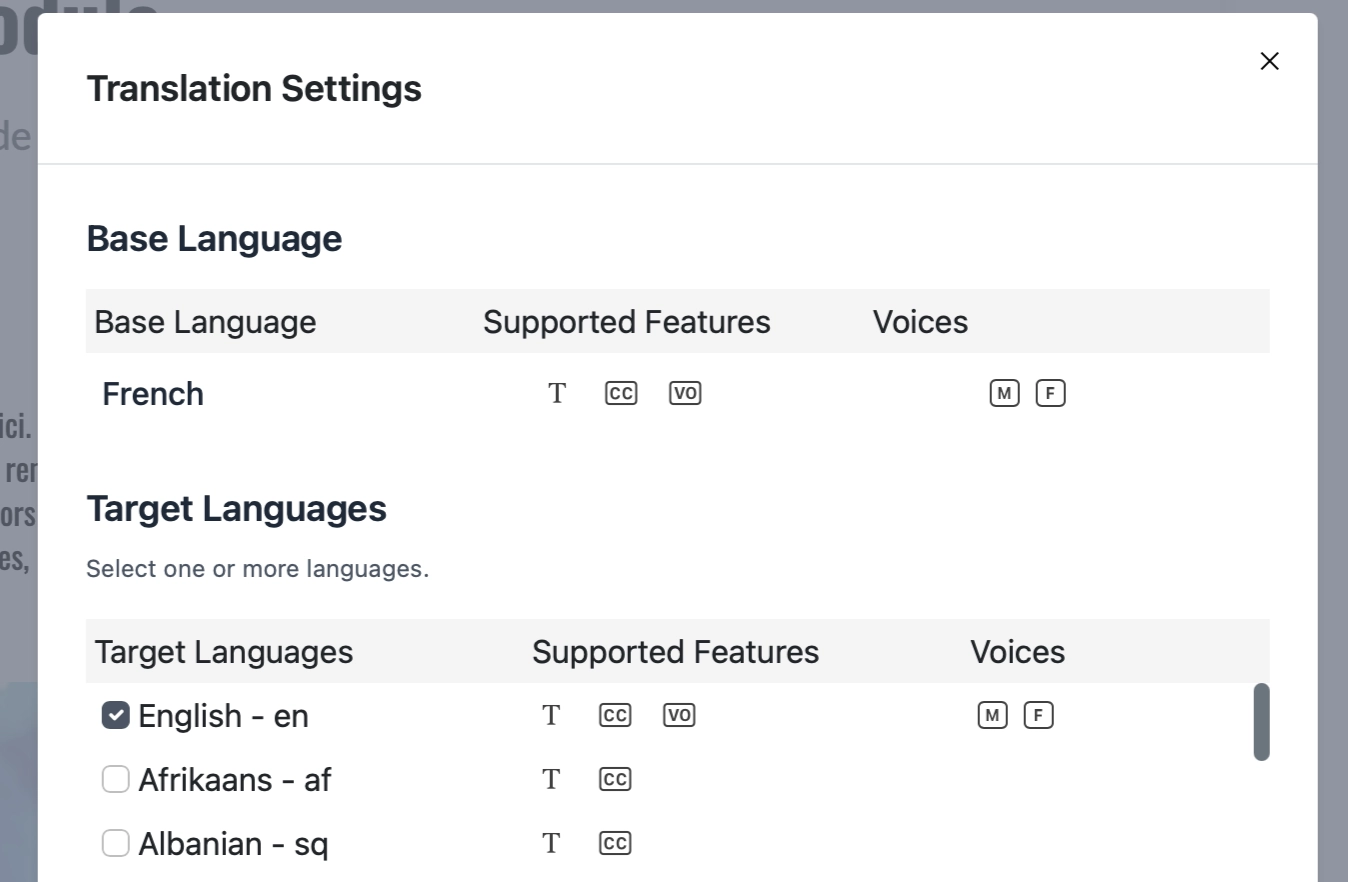The width and height of the screenshot is (1348, 882).
Task: Click the Albanian text translation T icon
Action: 551,843
